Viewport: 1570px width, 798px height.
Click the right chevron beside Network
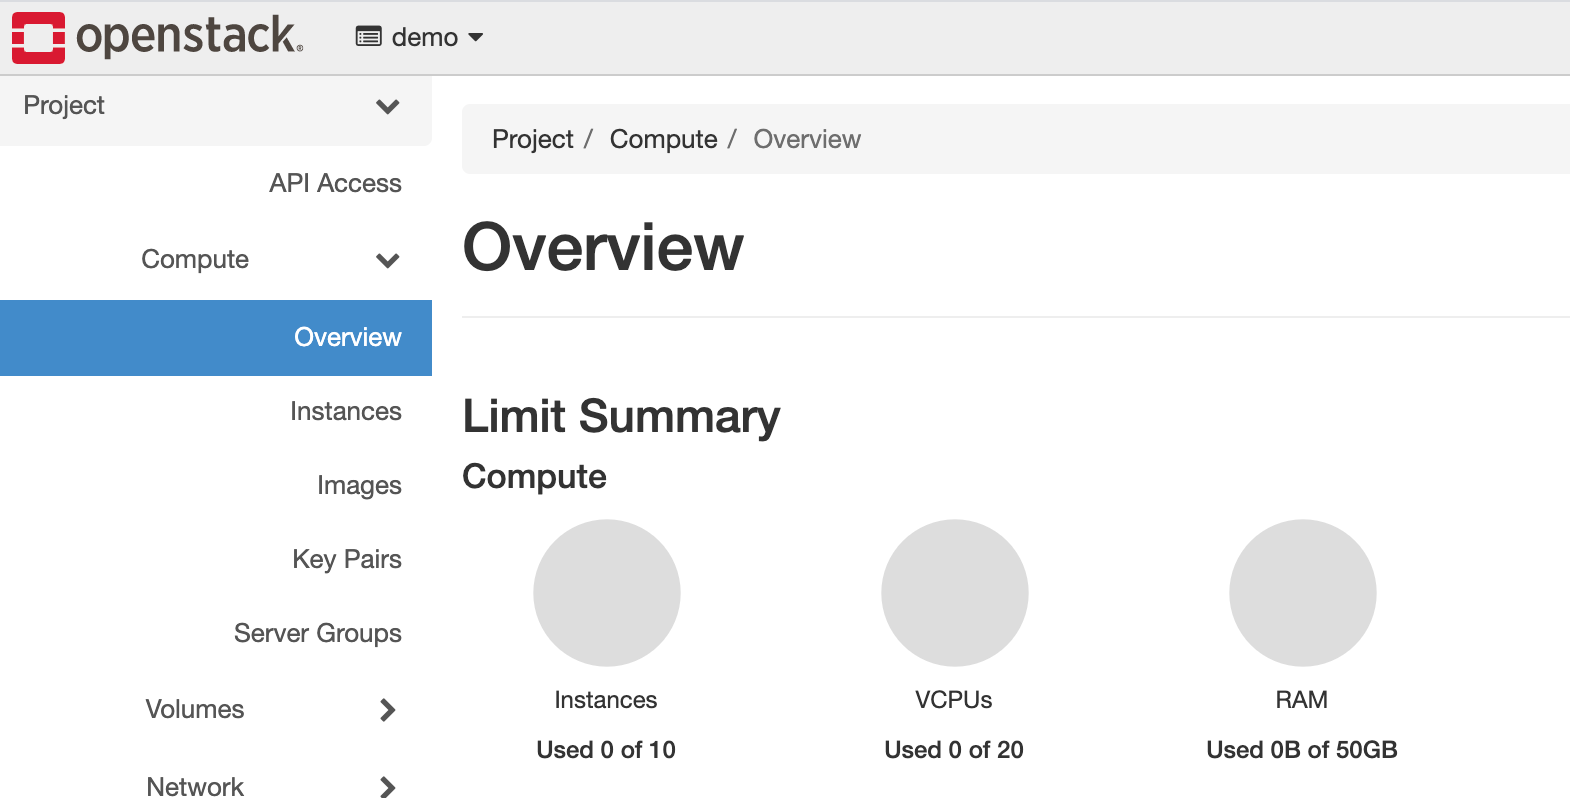coord(388,787)
